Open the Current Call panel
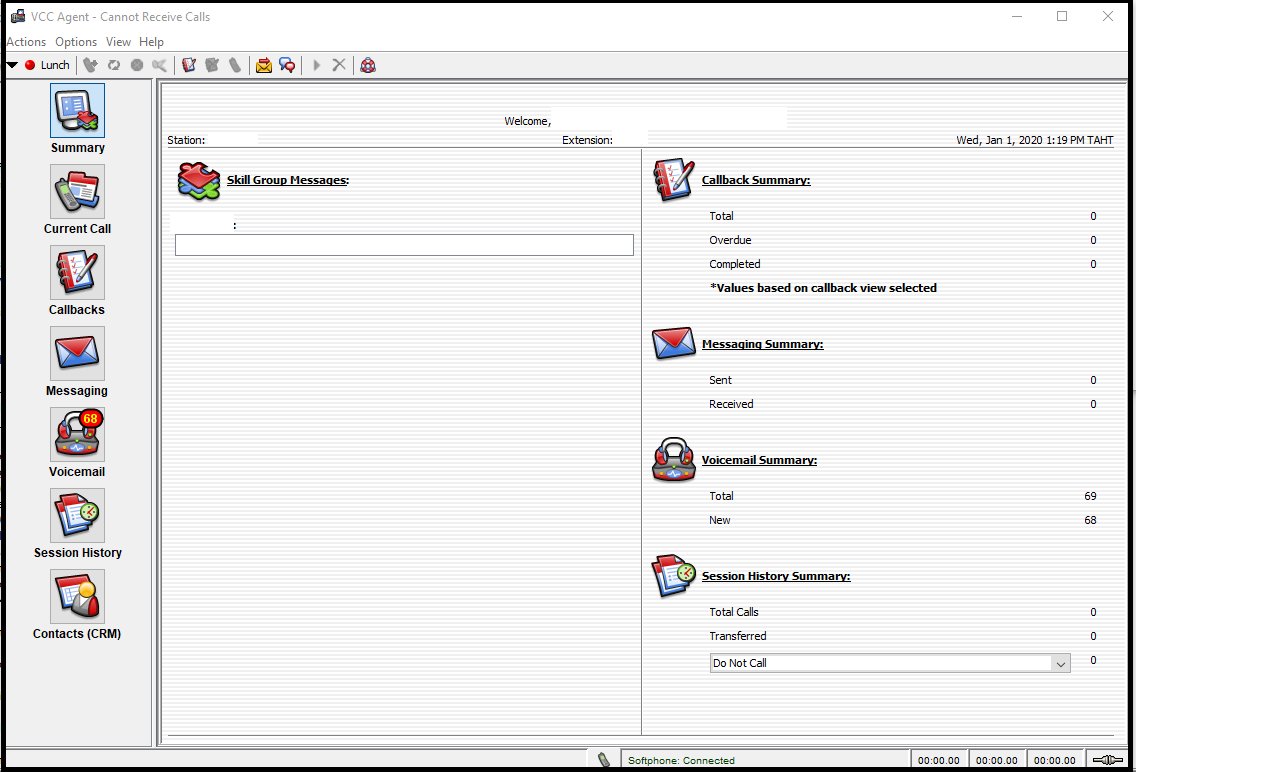Image resolution: width=1272 pixels, height=772 pixels. point(77,192)
